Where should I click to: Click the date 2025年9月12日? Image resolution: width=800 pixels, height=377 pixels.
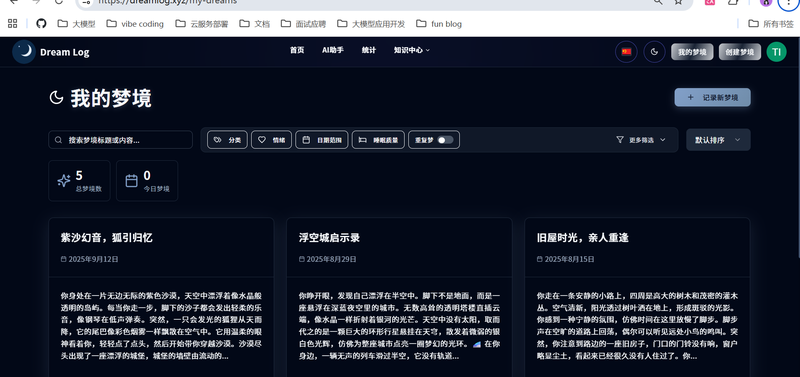click(x=93, y=259)
